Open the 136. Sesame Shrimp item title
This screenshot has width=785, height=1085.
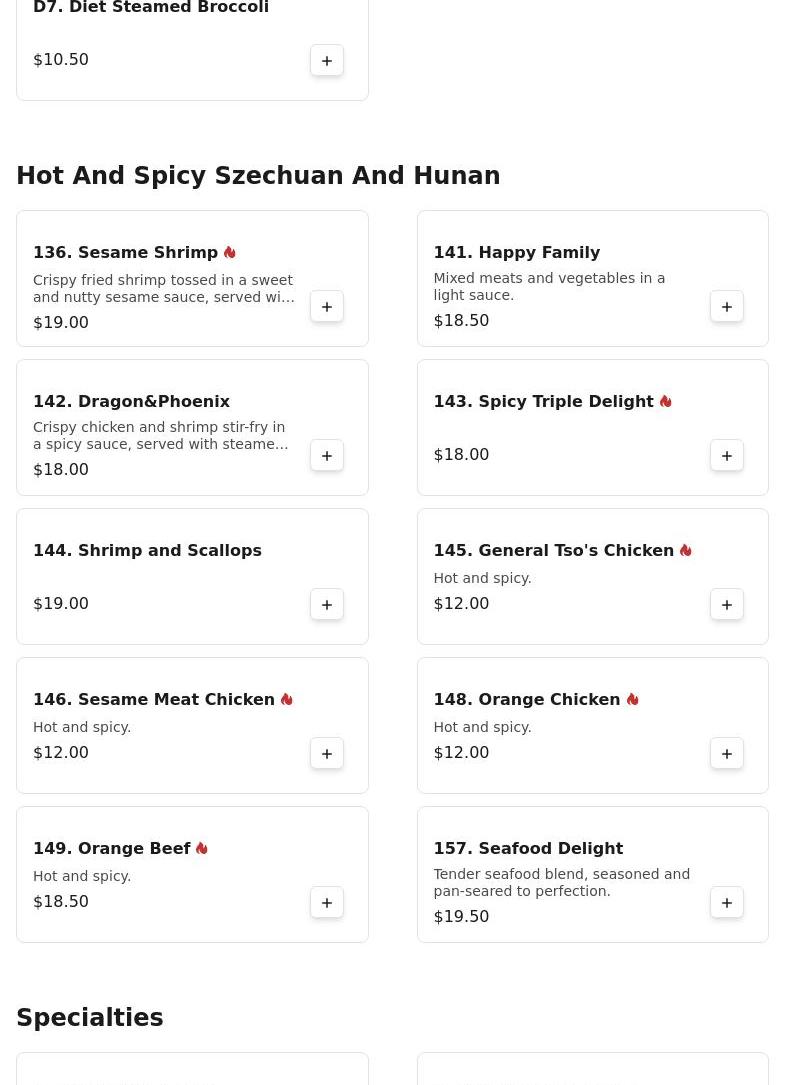[125, 252]
